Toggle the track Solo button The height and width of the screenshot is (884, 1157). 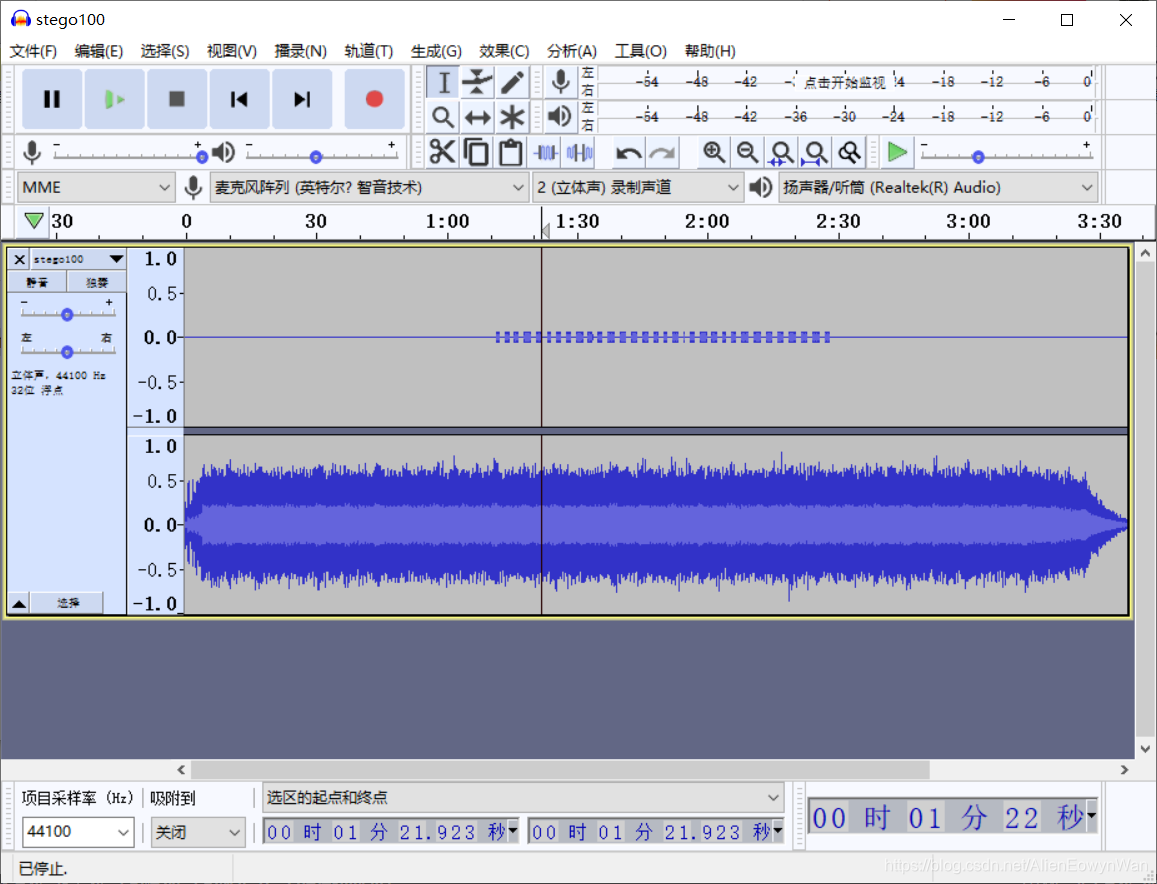click(x=97, y=282)
